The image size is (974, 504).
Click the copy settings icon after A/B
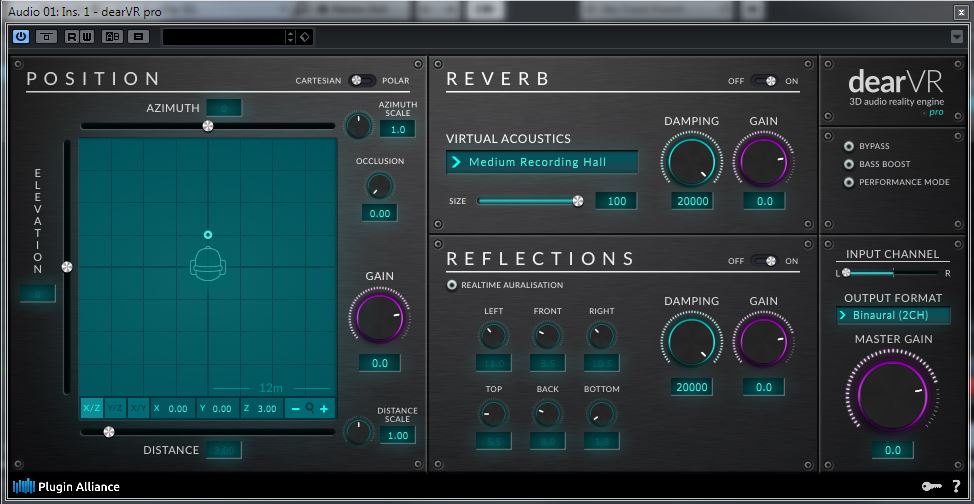[x=139, y=37]
